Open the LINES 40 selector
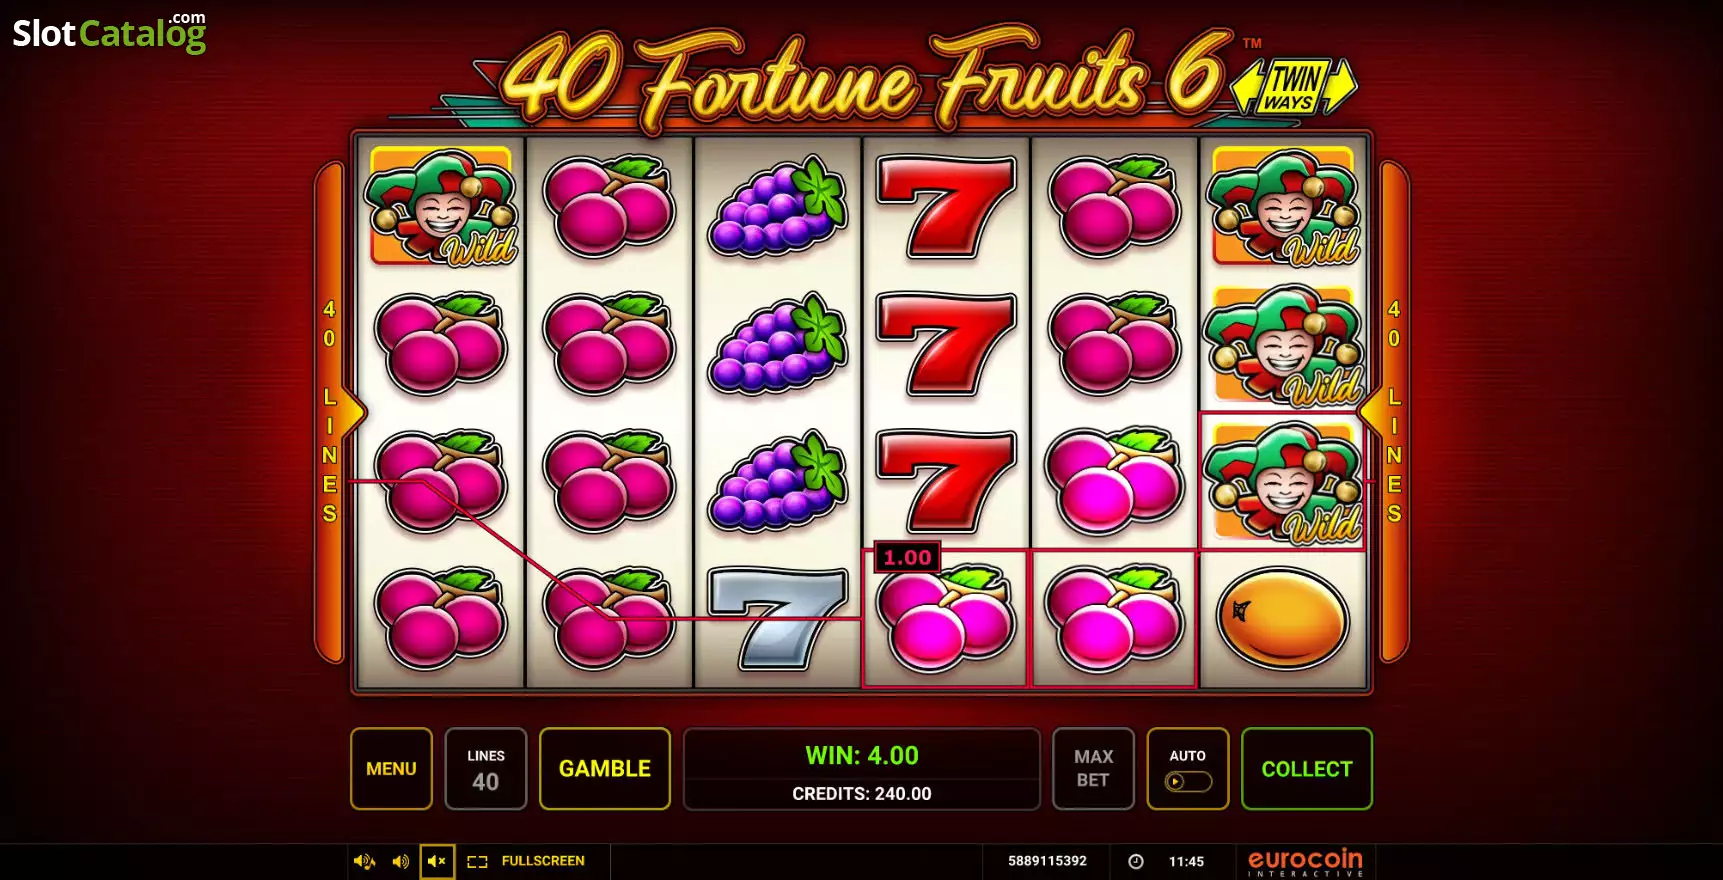The width and height of the screenshot is (1723, 880). click(485, 768)
